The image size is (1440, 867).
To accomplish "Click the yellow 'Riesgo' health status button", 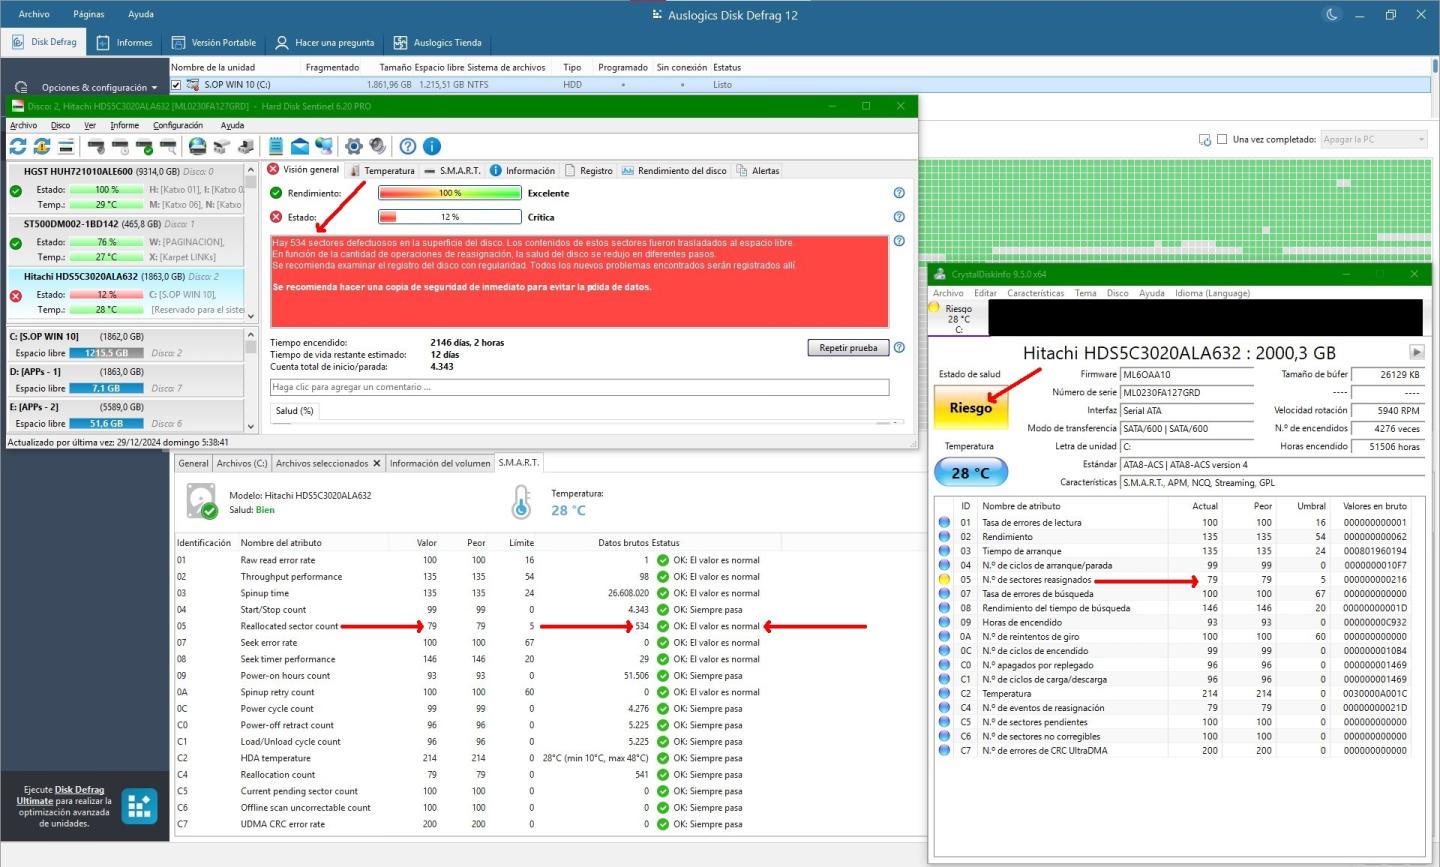I will point(970,408).
